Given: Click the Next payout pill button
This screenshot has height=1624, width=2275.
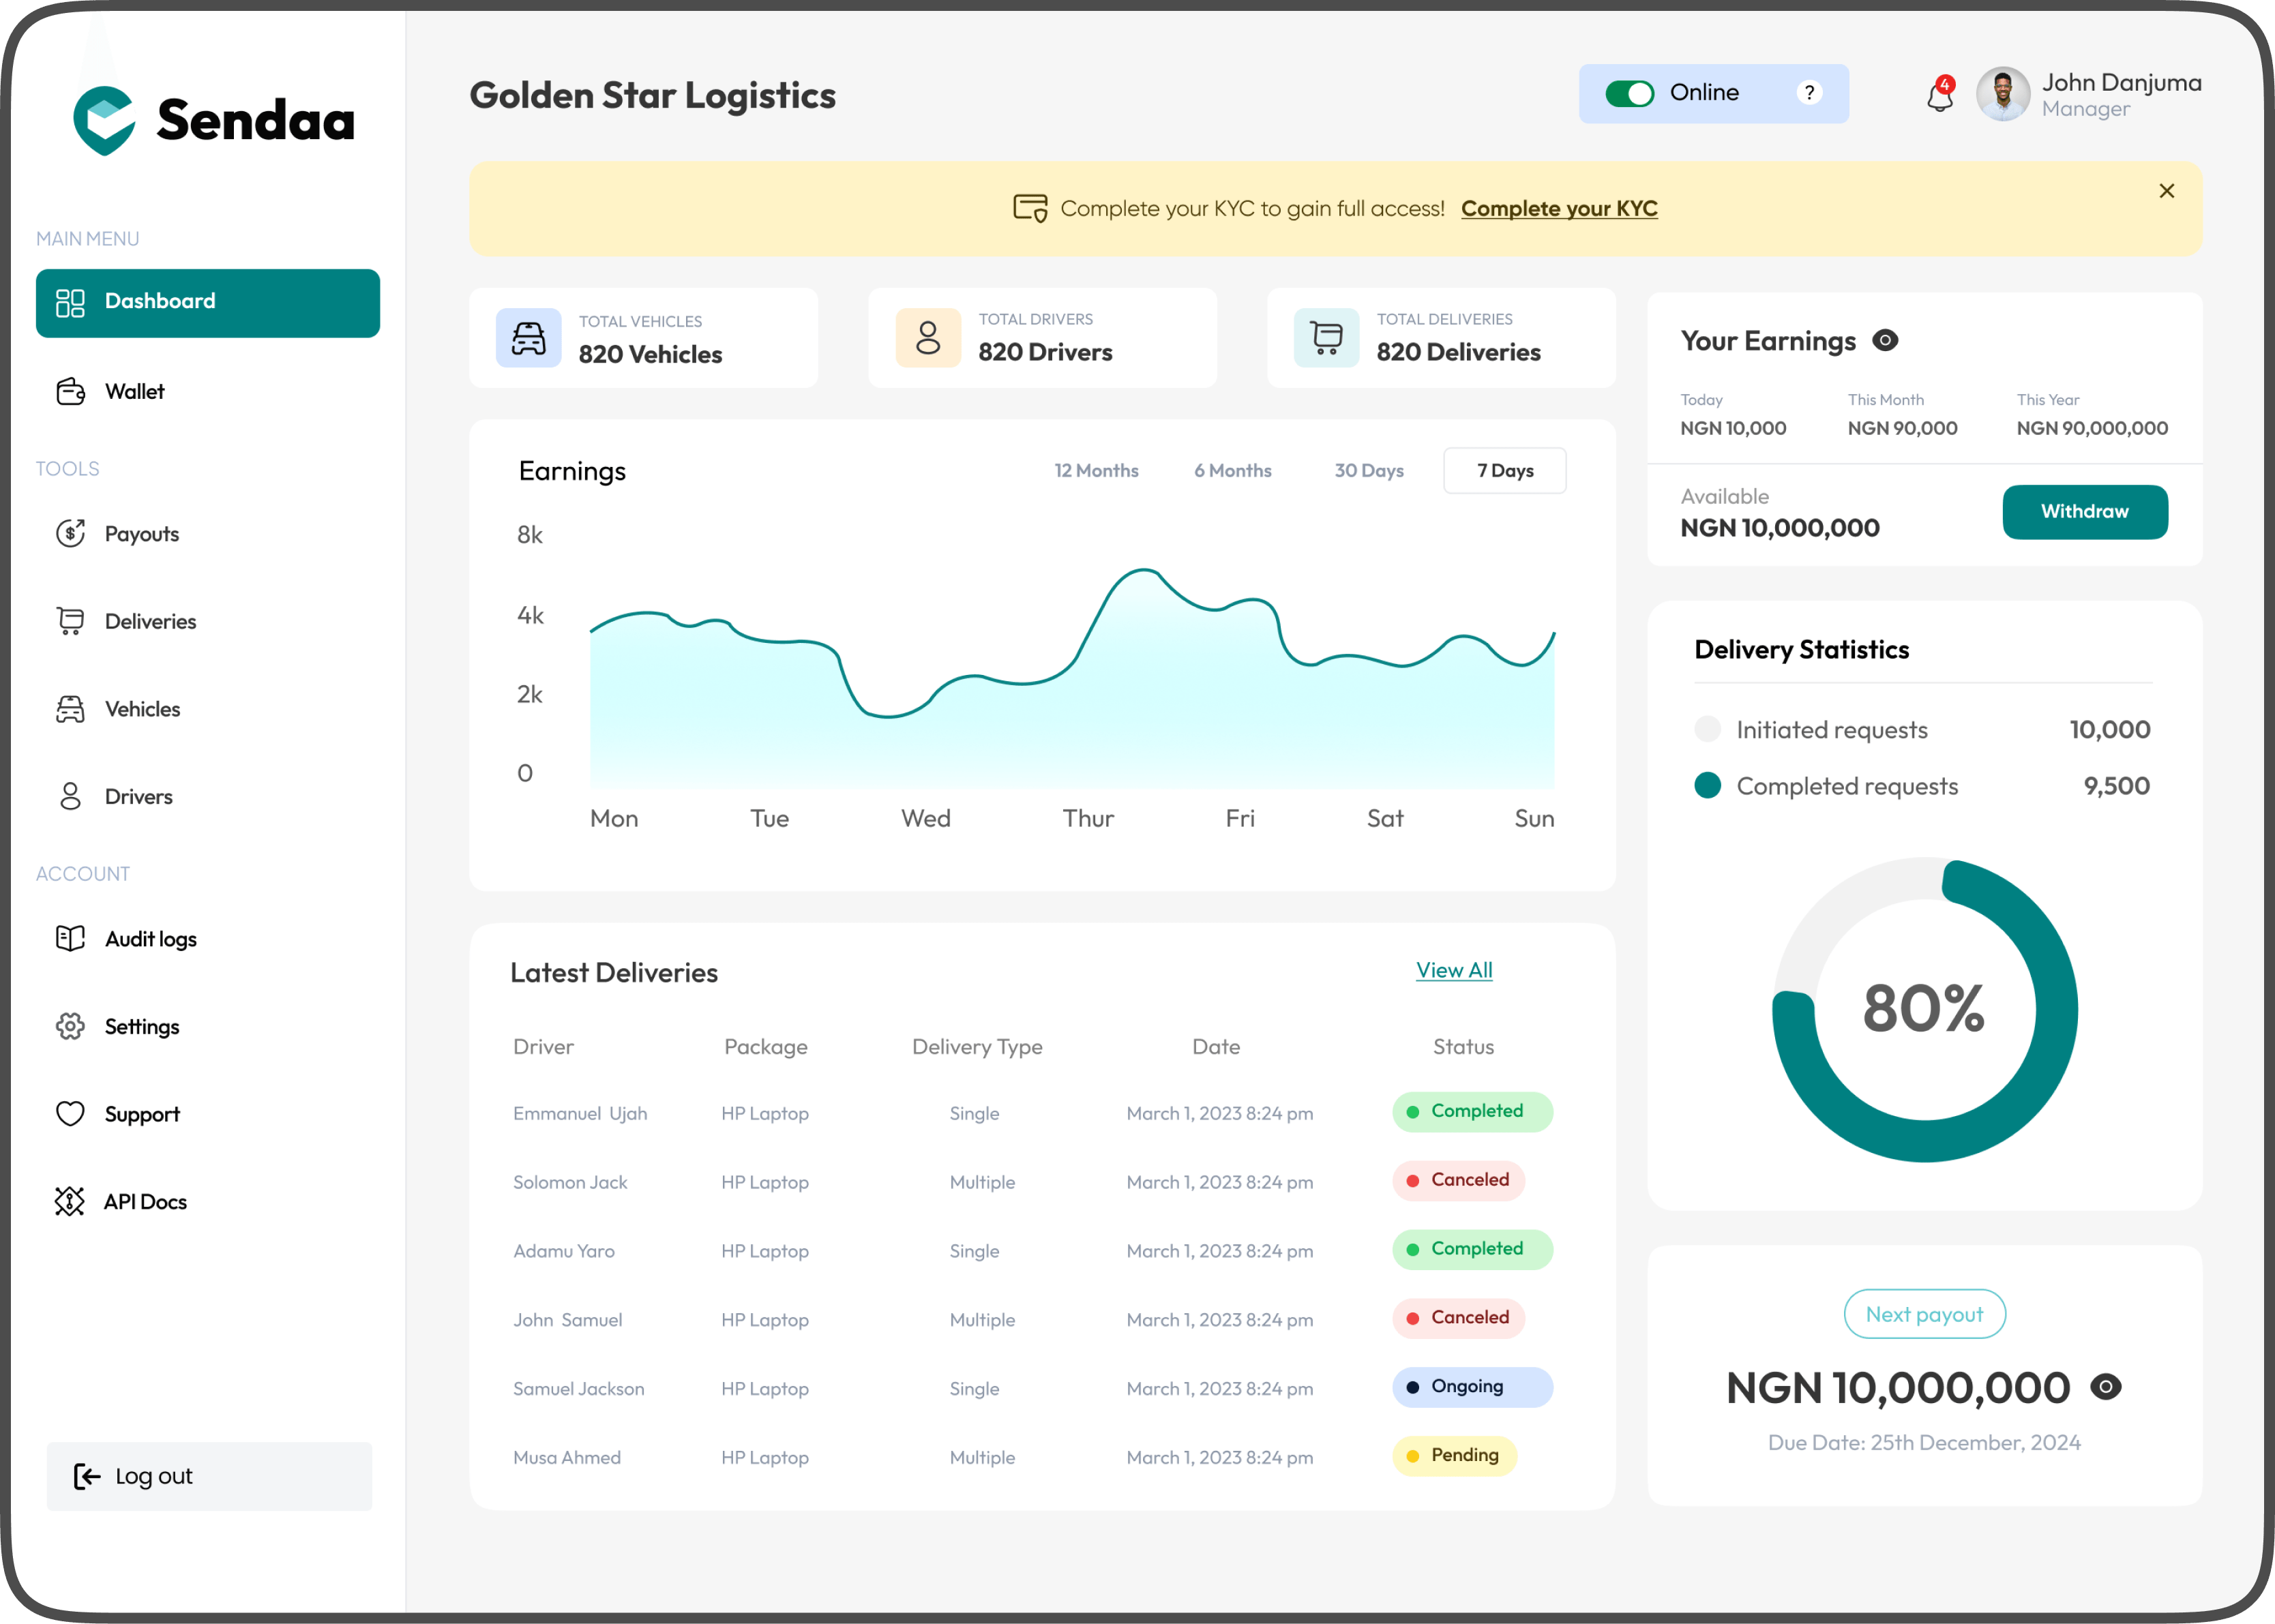Looking at the screenshot, I should pos(1924,1314).
